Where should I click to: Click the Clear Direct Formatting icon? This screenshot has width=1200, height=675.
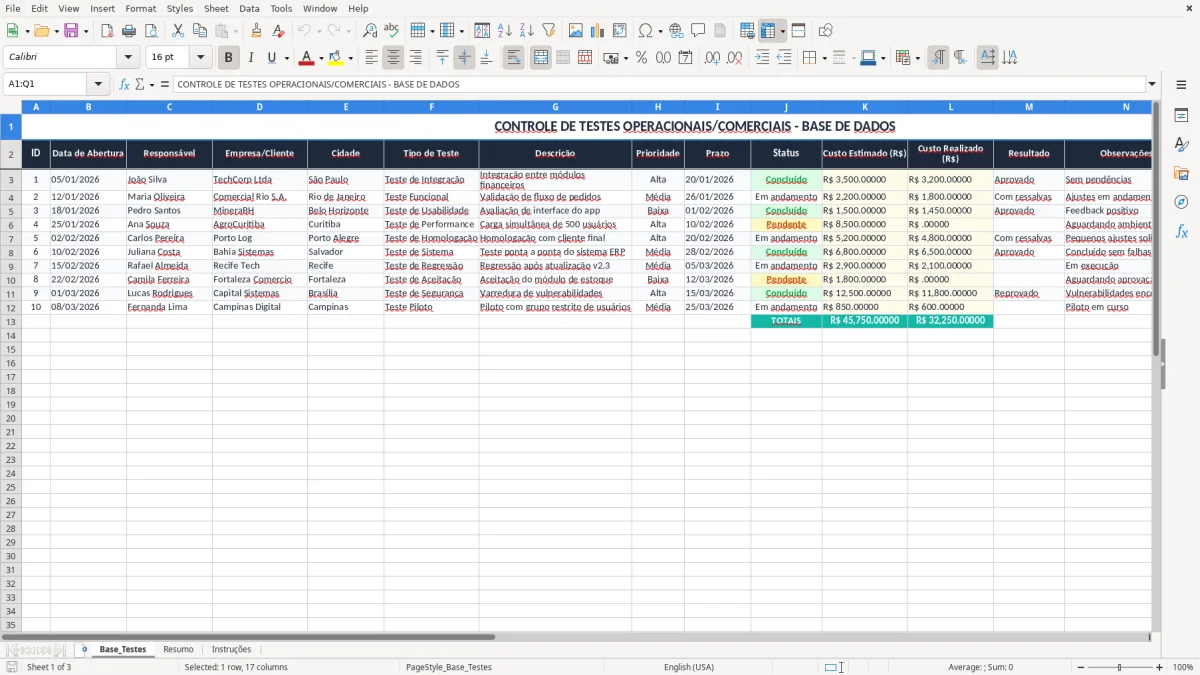[x=279, y=31]
